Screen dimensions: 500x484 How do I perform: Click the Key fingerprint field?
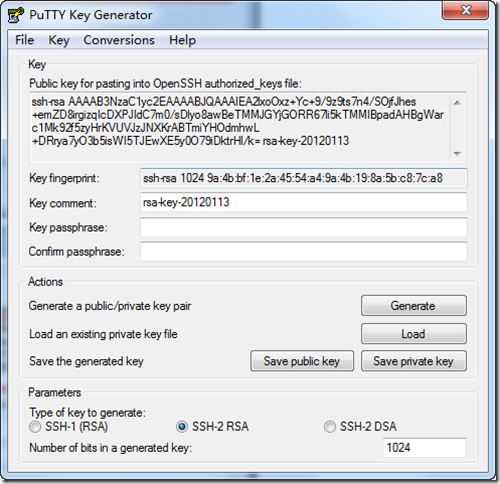coord(303,178)
